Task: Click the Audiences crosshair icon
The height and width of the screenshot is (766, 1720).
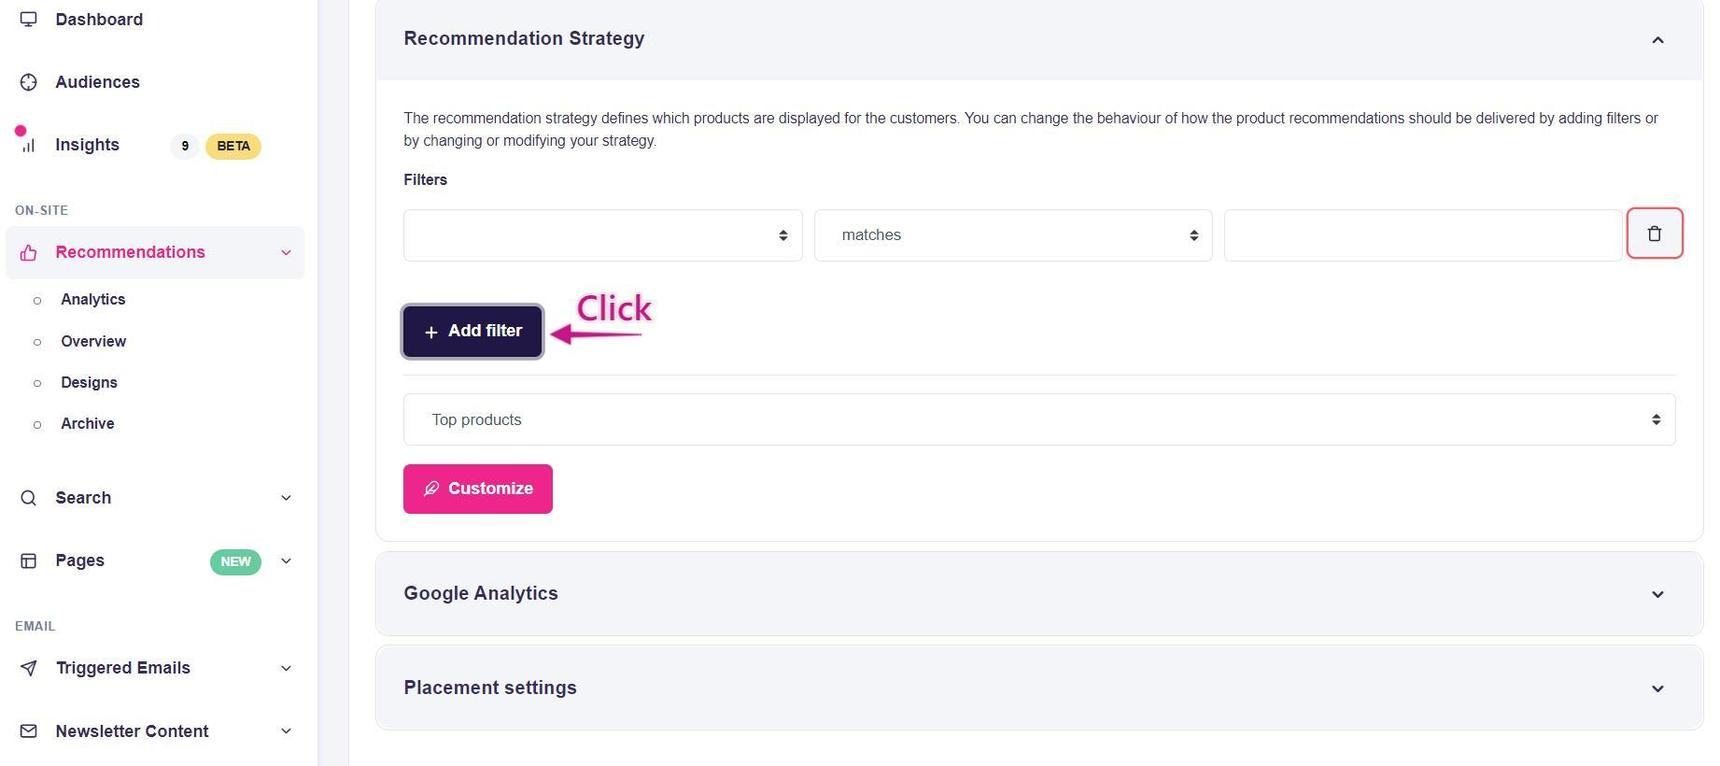Action: [28, 82]
